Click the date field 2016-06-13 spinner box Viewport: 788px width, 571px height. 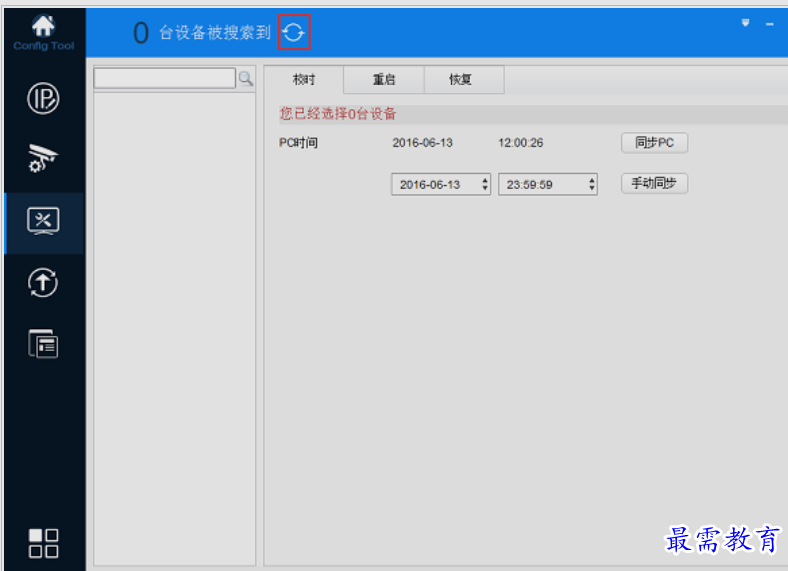[x=441, y=184]
